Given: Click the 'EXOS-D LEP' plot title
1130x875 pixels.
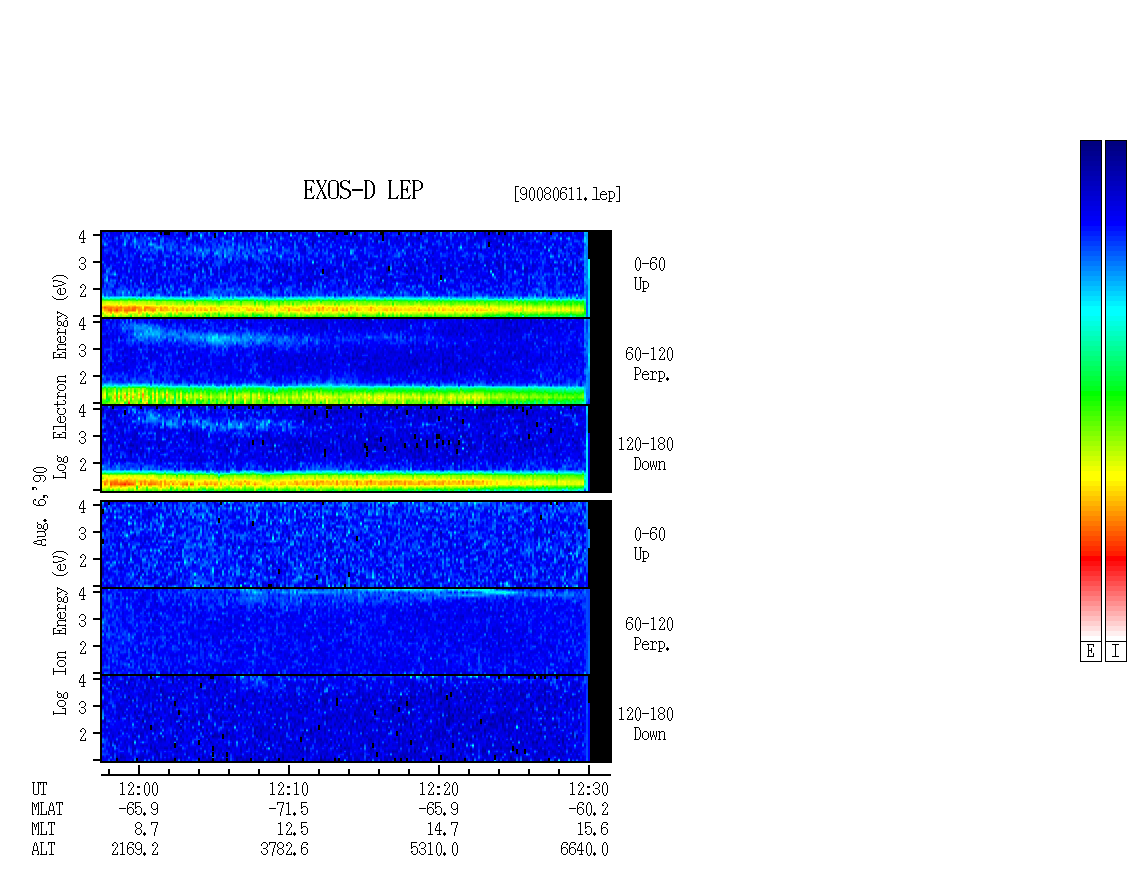Looking at the screenshot, I should (x=362, y=190).
